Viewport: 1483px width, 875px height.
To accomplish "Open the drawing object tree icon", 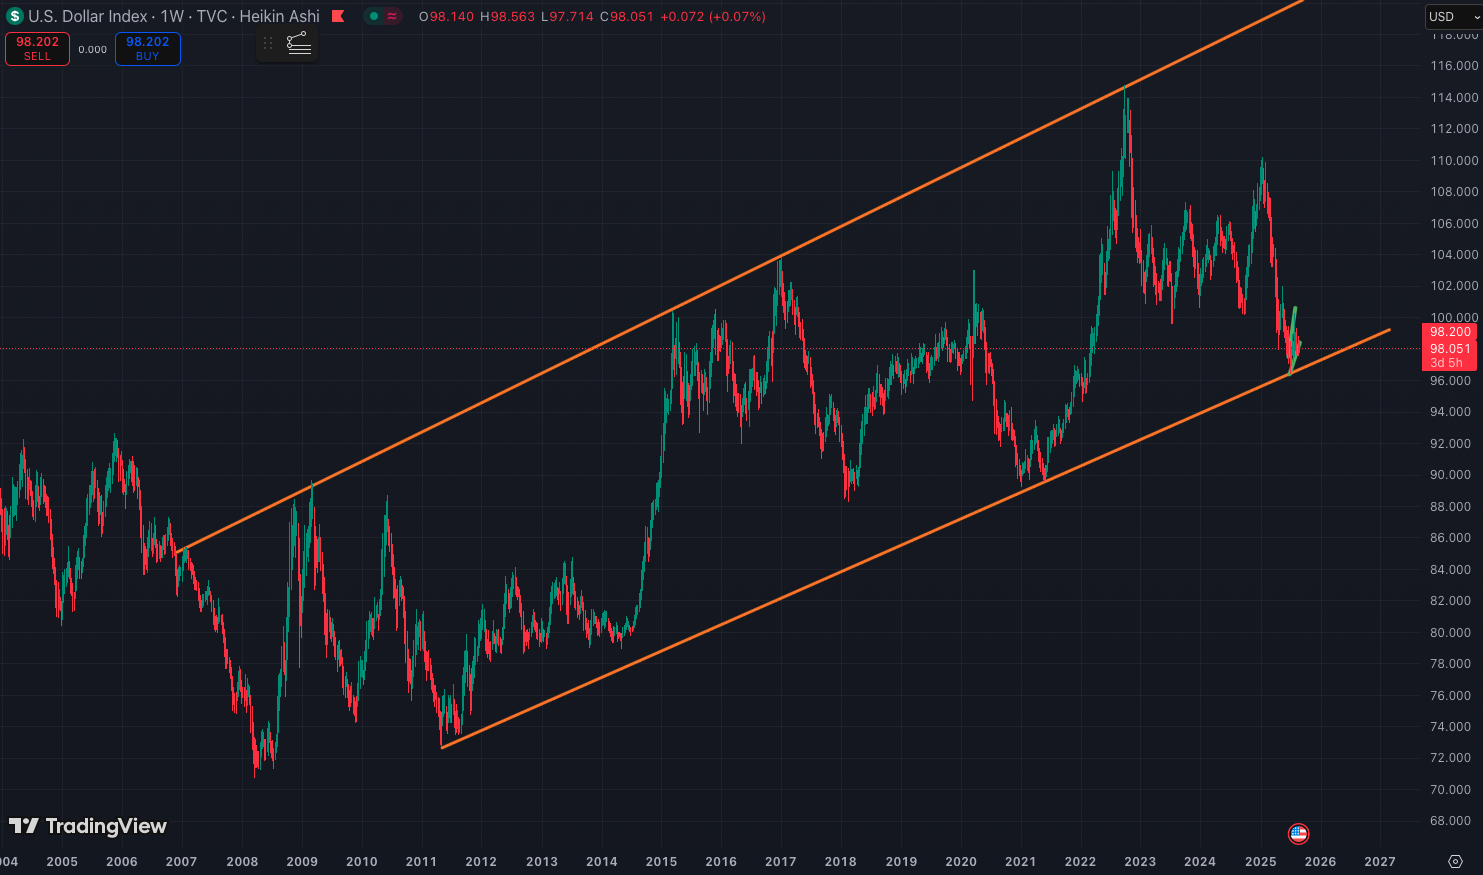I will click(298, 43).
